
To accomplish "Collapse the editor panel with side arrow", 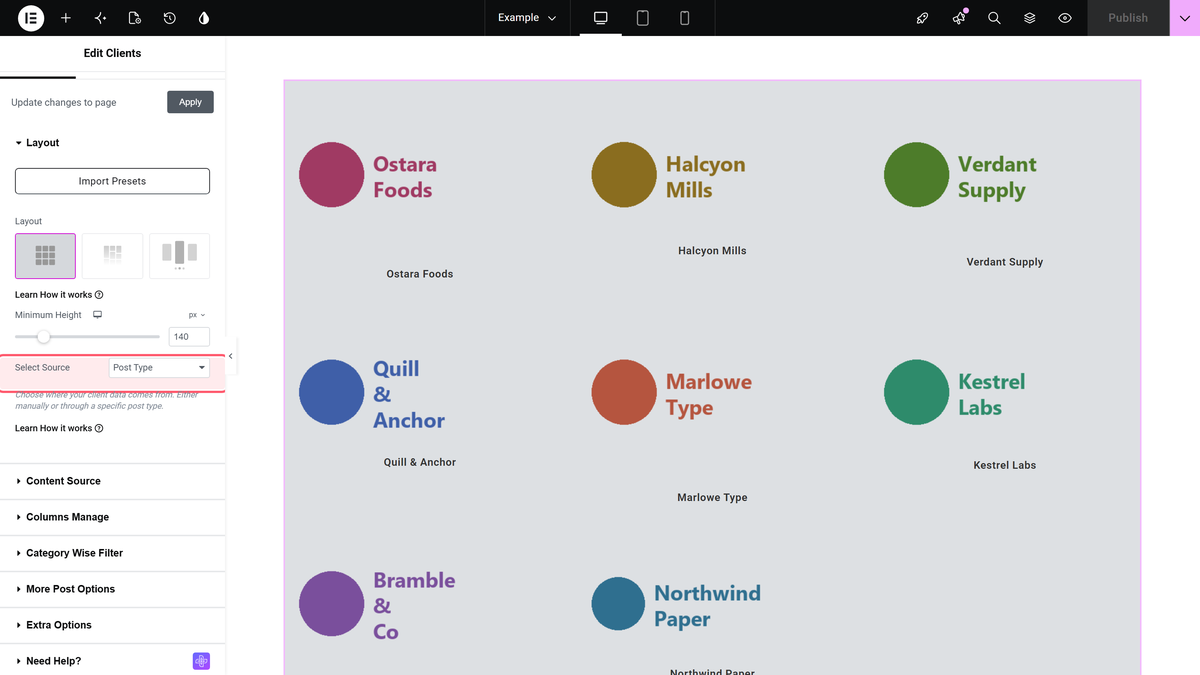I will [231, 356].
